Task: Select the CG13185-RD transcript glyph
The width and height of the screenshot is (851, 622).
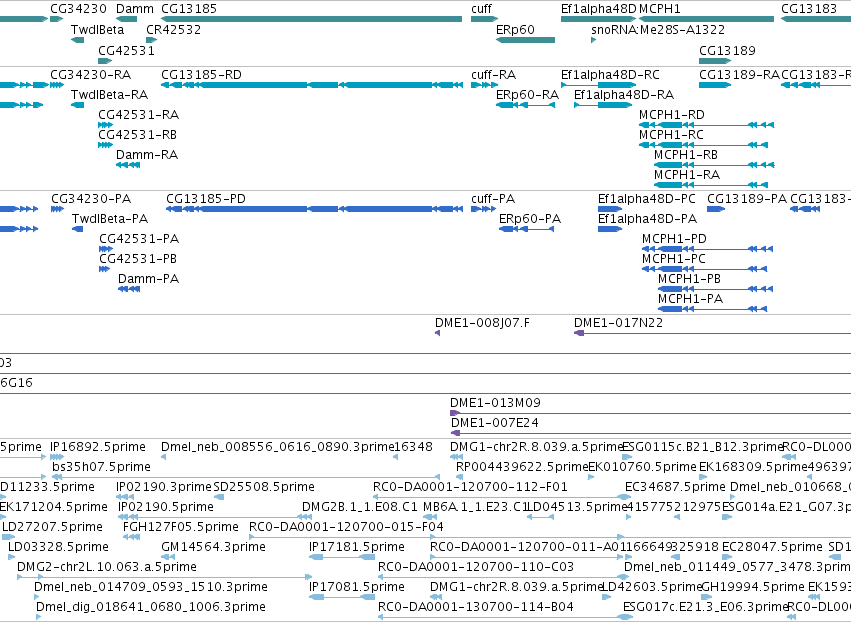Action: [312, 85]
